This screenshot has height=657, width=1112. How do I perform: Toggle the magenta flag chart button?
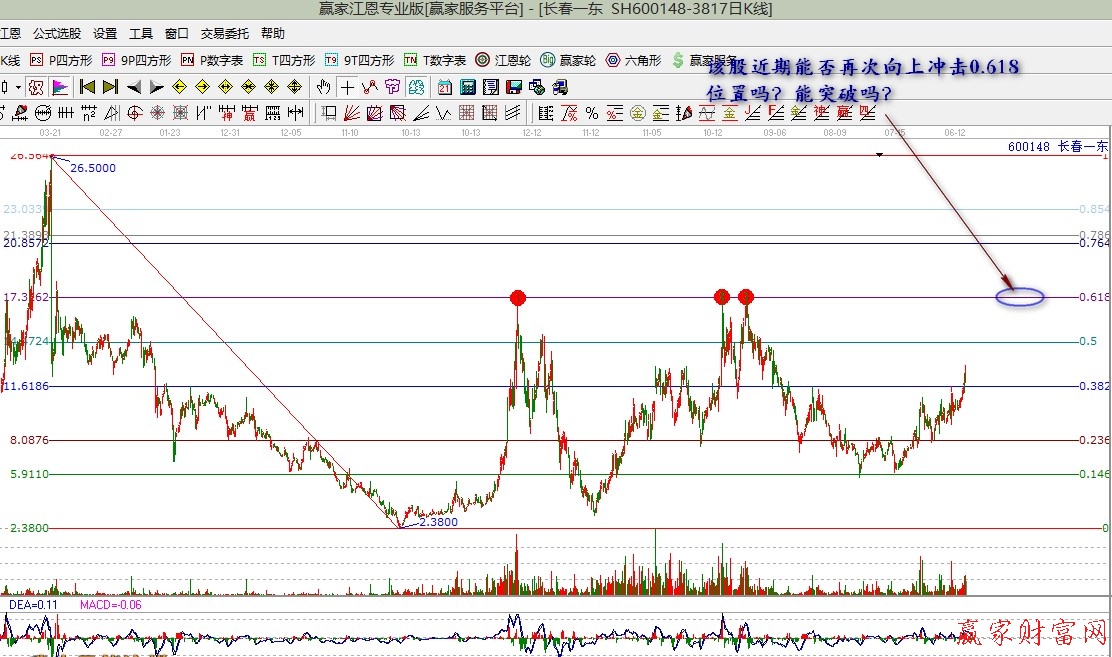pyautogui.click(x=60, y=87)
